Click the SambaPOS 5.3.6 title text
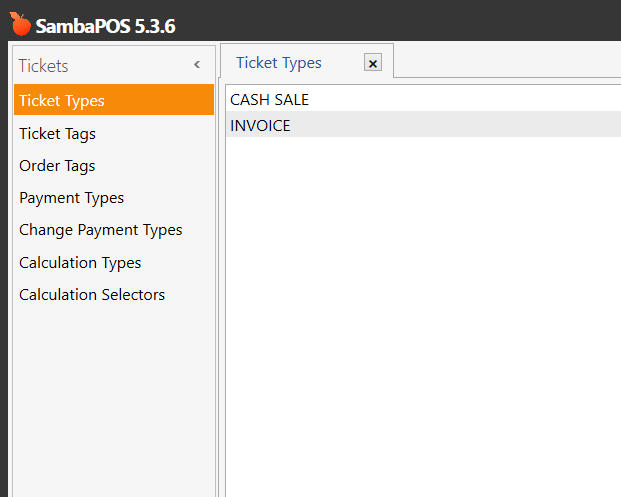Image resolution: width=621 pixels, height=497 pixels. 105,26
